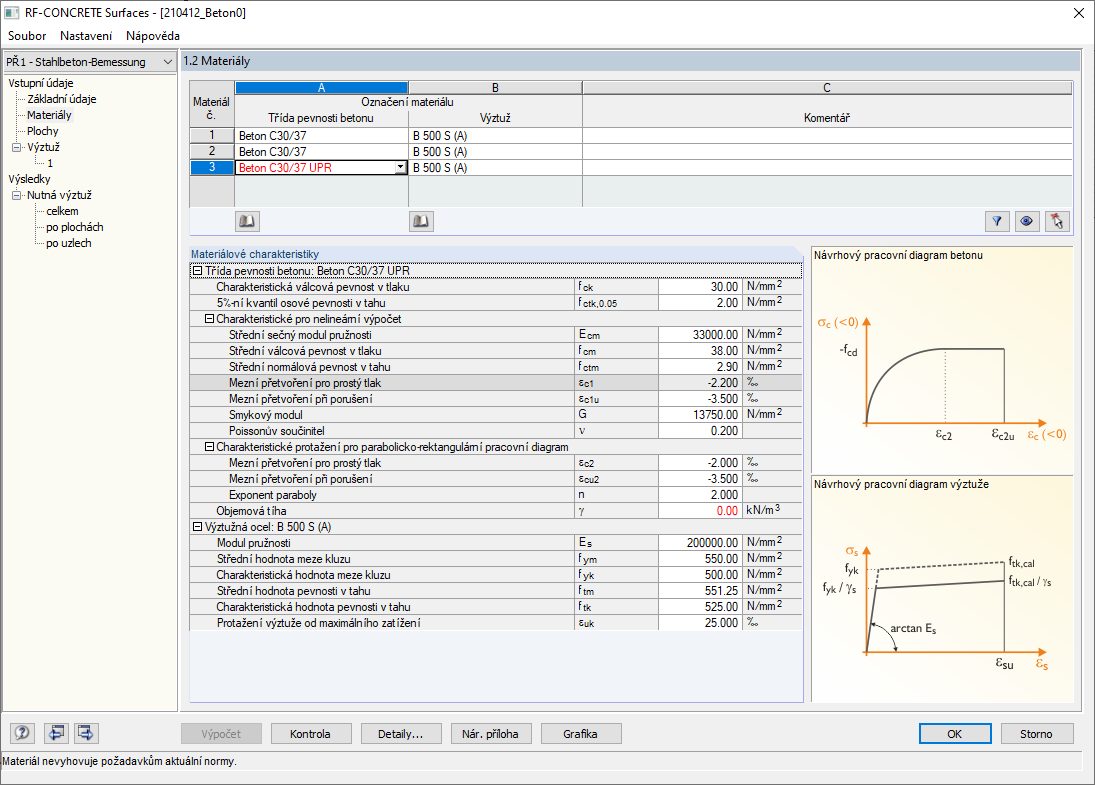Open the Soubor menu
Image resolution: width=1095 pixels, height=785 pixels.
[x=27, y=36]
